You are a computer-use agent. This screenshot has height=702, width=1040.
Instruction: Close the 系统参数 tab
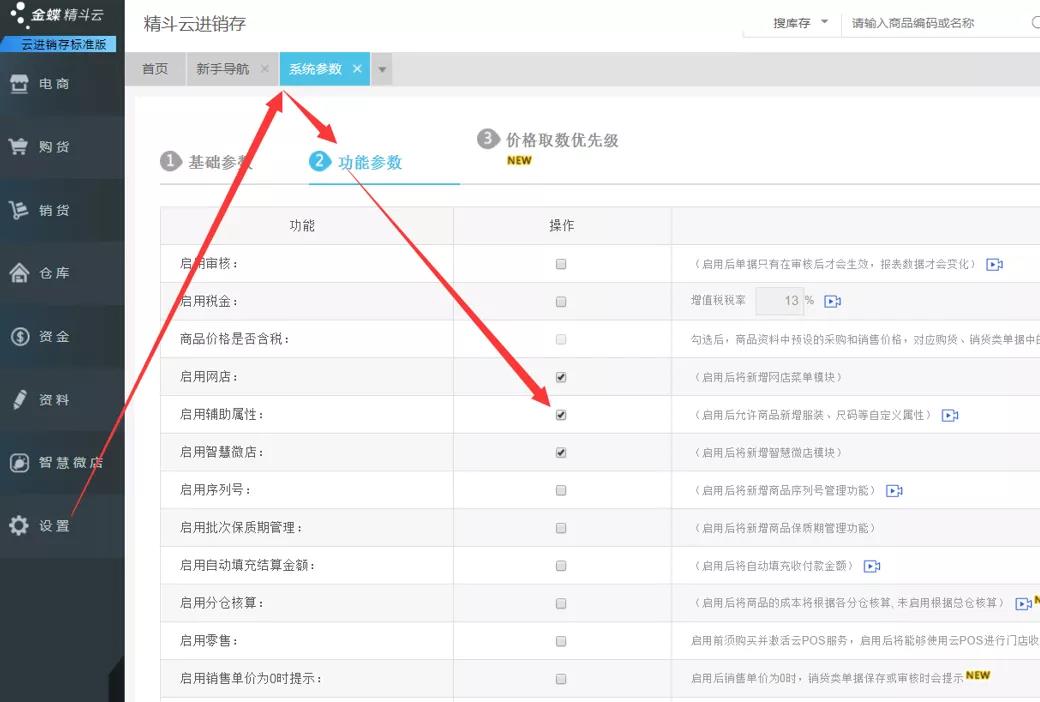[357, 68]
